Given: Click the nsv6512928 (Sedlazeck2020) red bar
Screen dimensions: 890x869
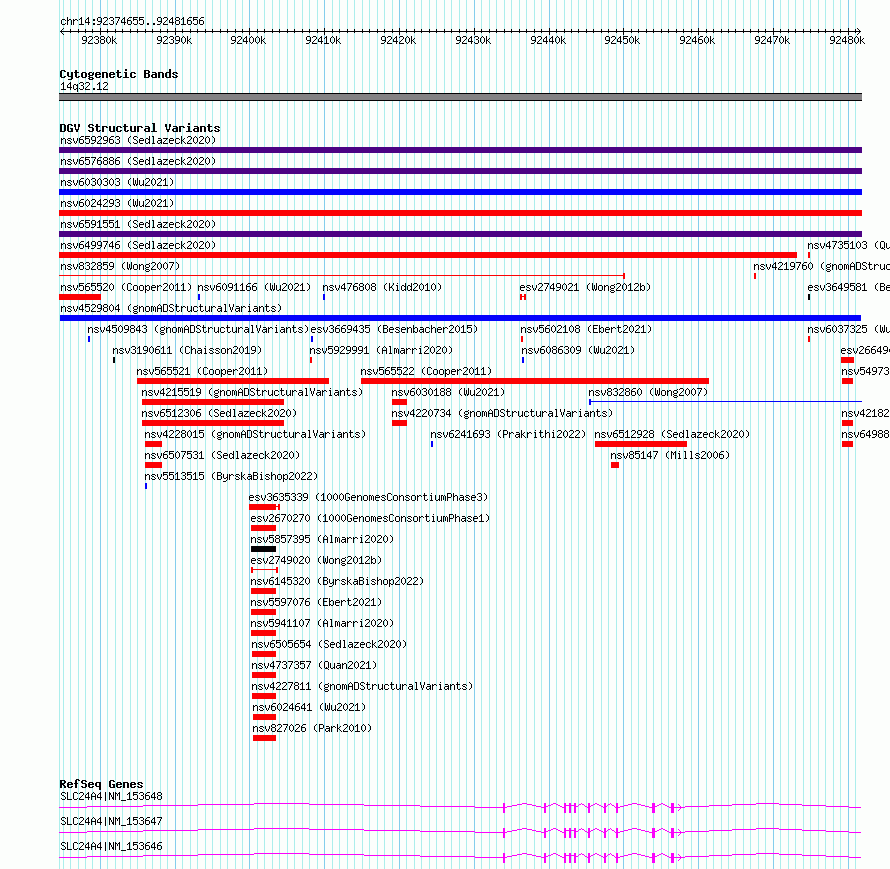Looking at the screenshot, I should [641, 444].
